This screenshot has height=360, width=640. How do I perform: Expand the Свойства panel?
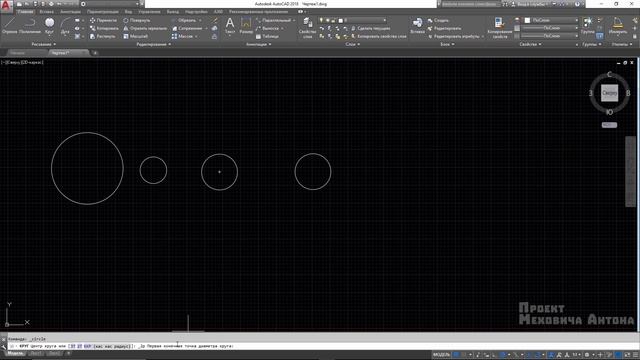531,44
